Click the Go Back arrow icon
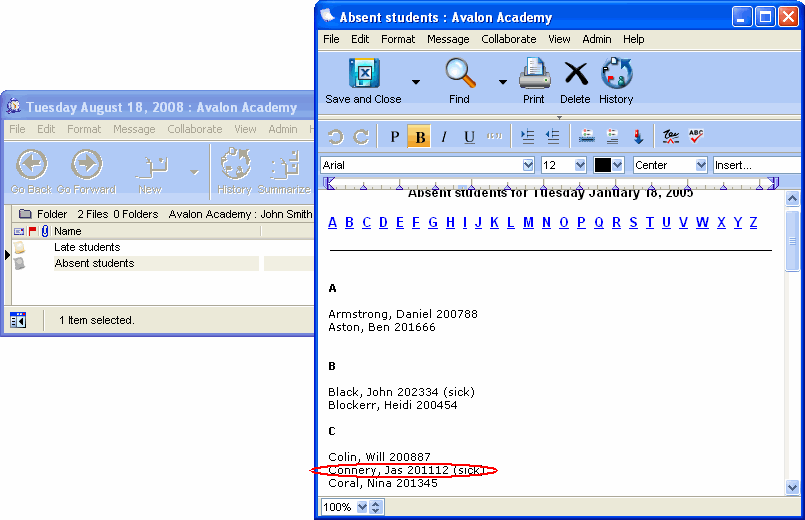805x520 pixels. click(x=32, y=164)
